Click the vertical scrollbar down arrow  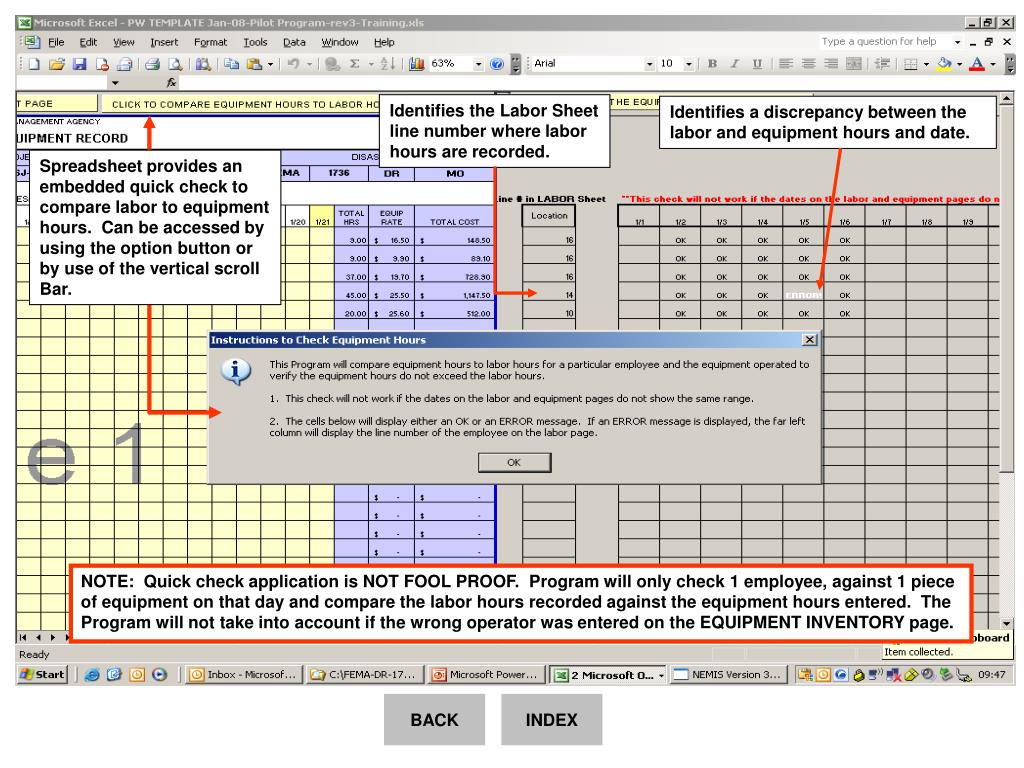pyautogui.click(x=1006, y=624)
